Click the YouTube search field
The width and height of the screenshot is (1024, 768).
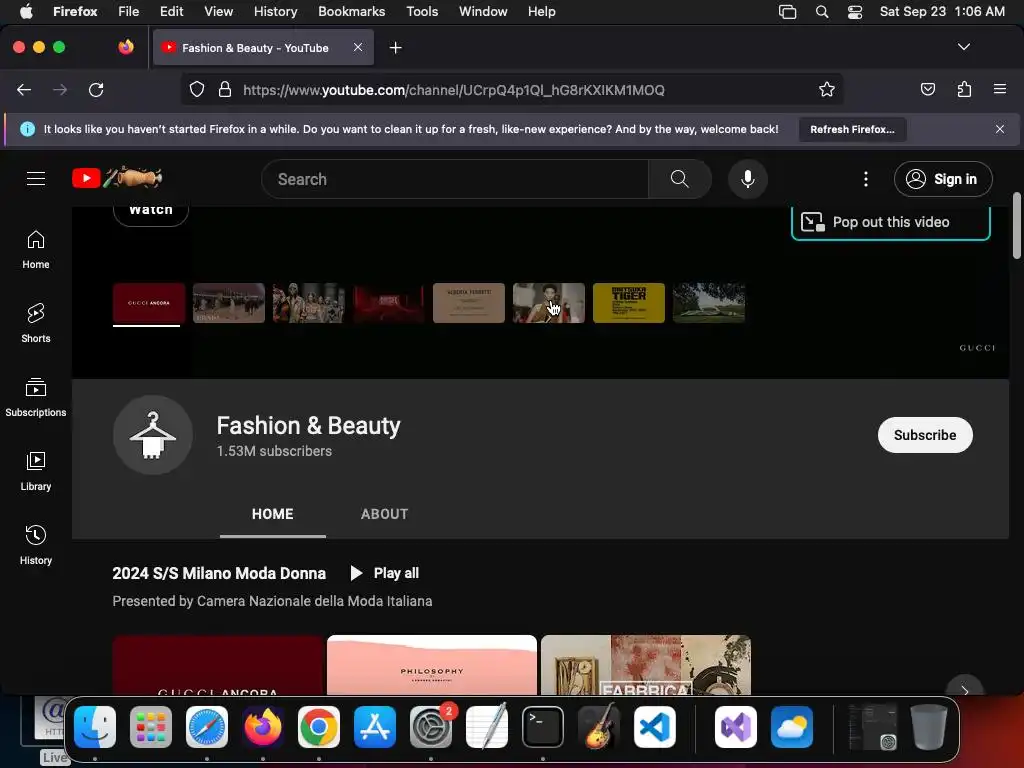(x=455, y=179)
